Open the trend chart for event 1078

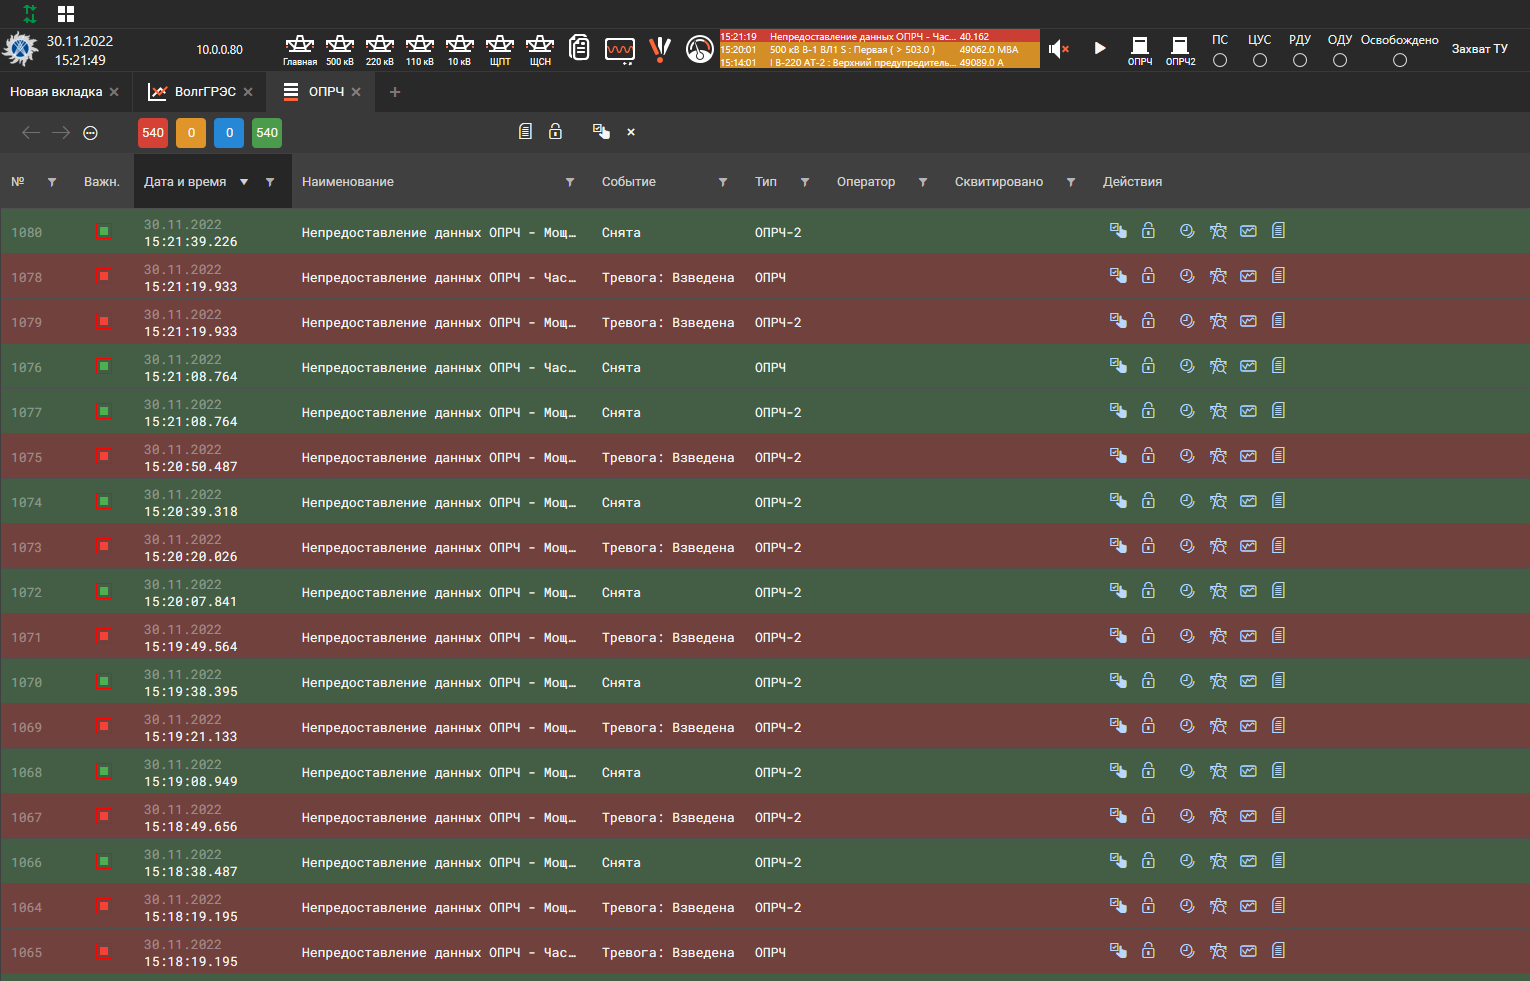pyautogui.click(x=1248, y=276)
